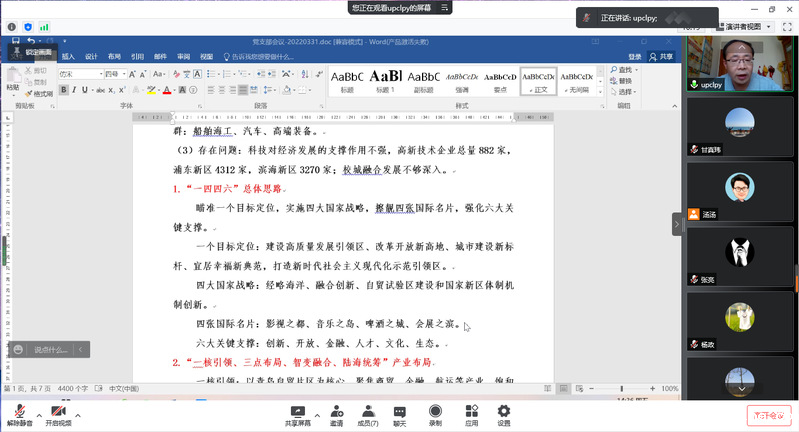The image size is (799, 432).
Task: Open the 设计 Design ribbon tab
Action: point(91,57)
